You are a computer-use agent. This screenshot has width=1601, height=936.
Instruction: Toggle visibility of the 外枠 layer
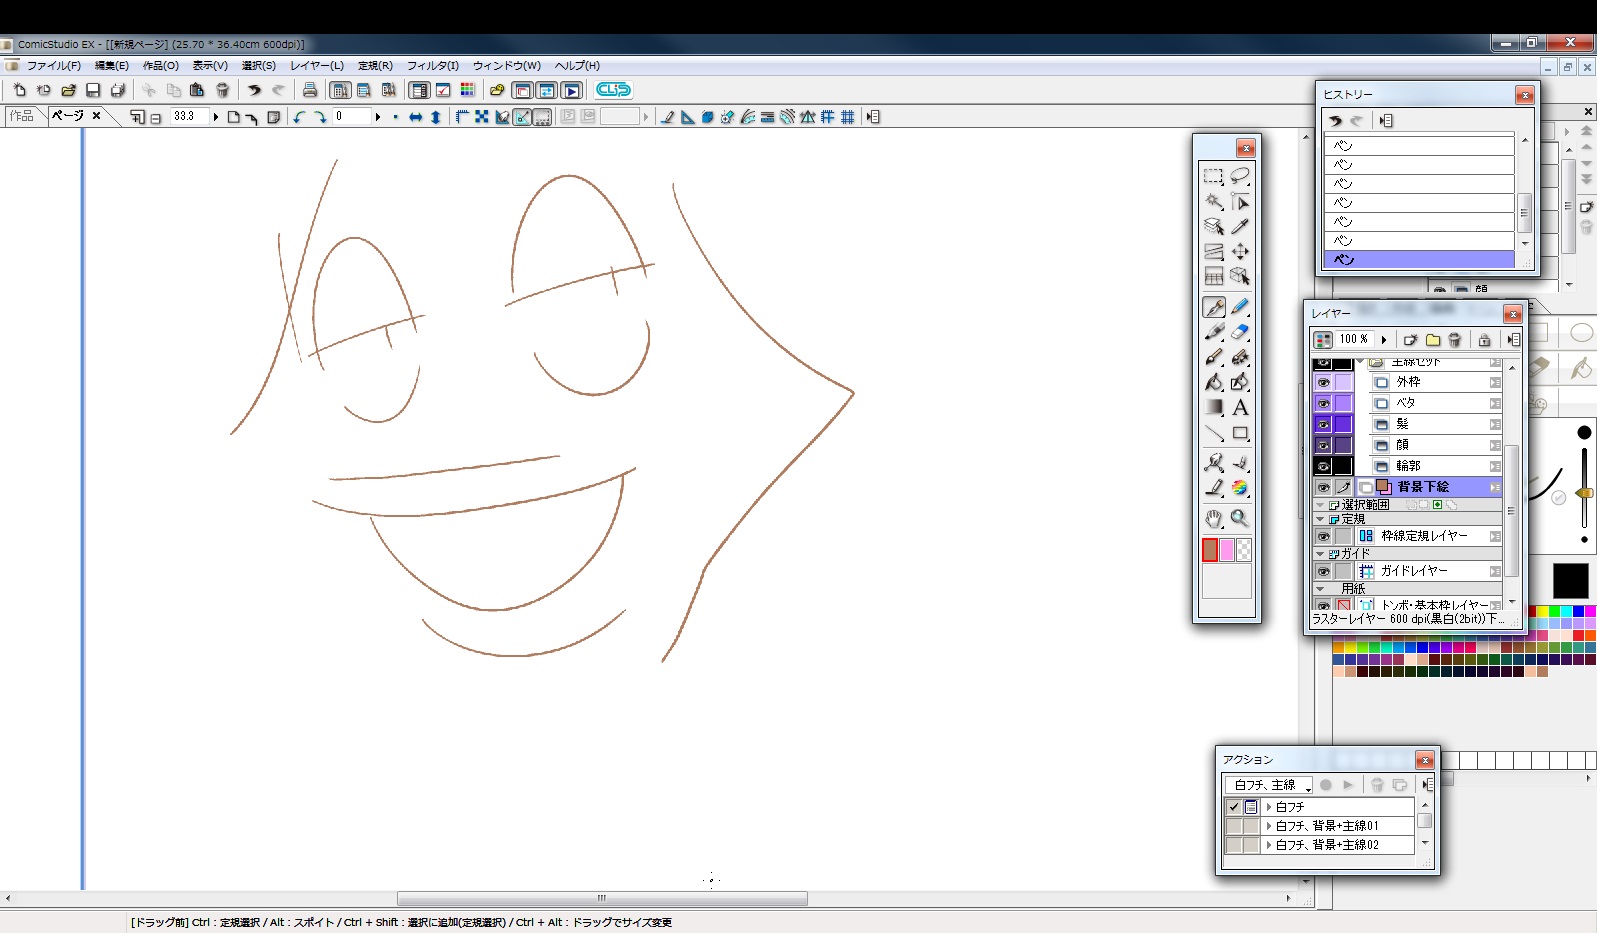tap(1323, 382)
